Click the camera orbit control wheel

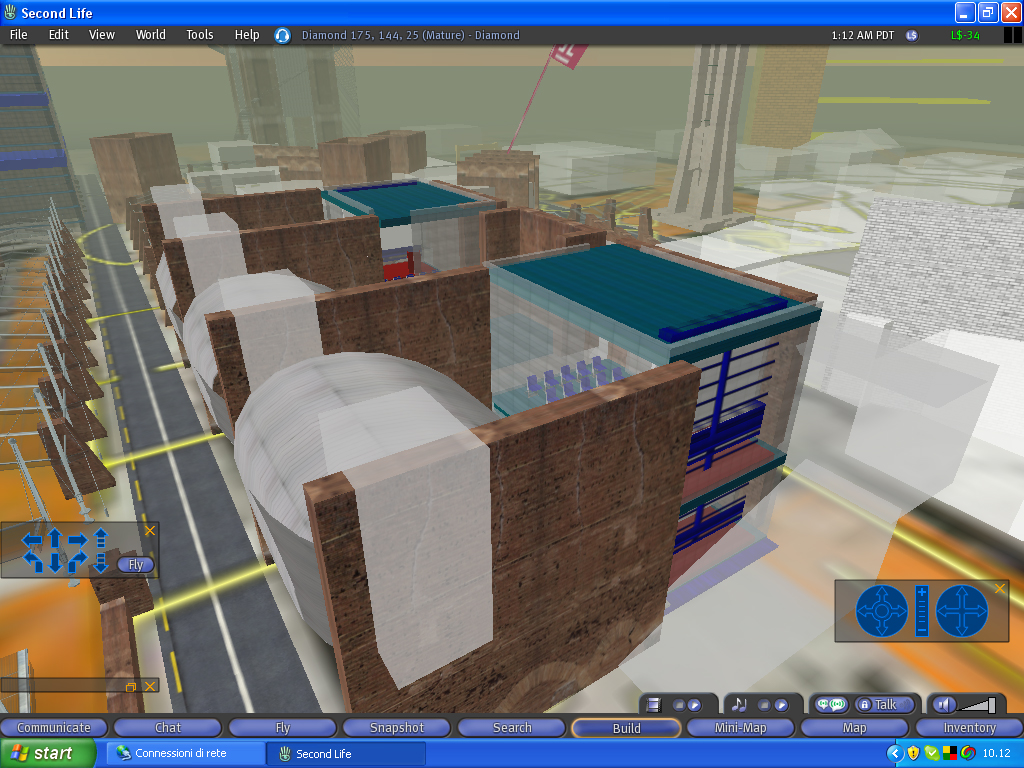pyautogui.click(x=881, y=610)
